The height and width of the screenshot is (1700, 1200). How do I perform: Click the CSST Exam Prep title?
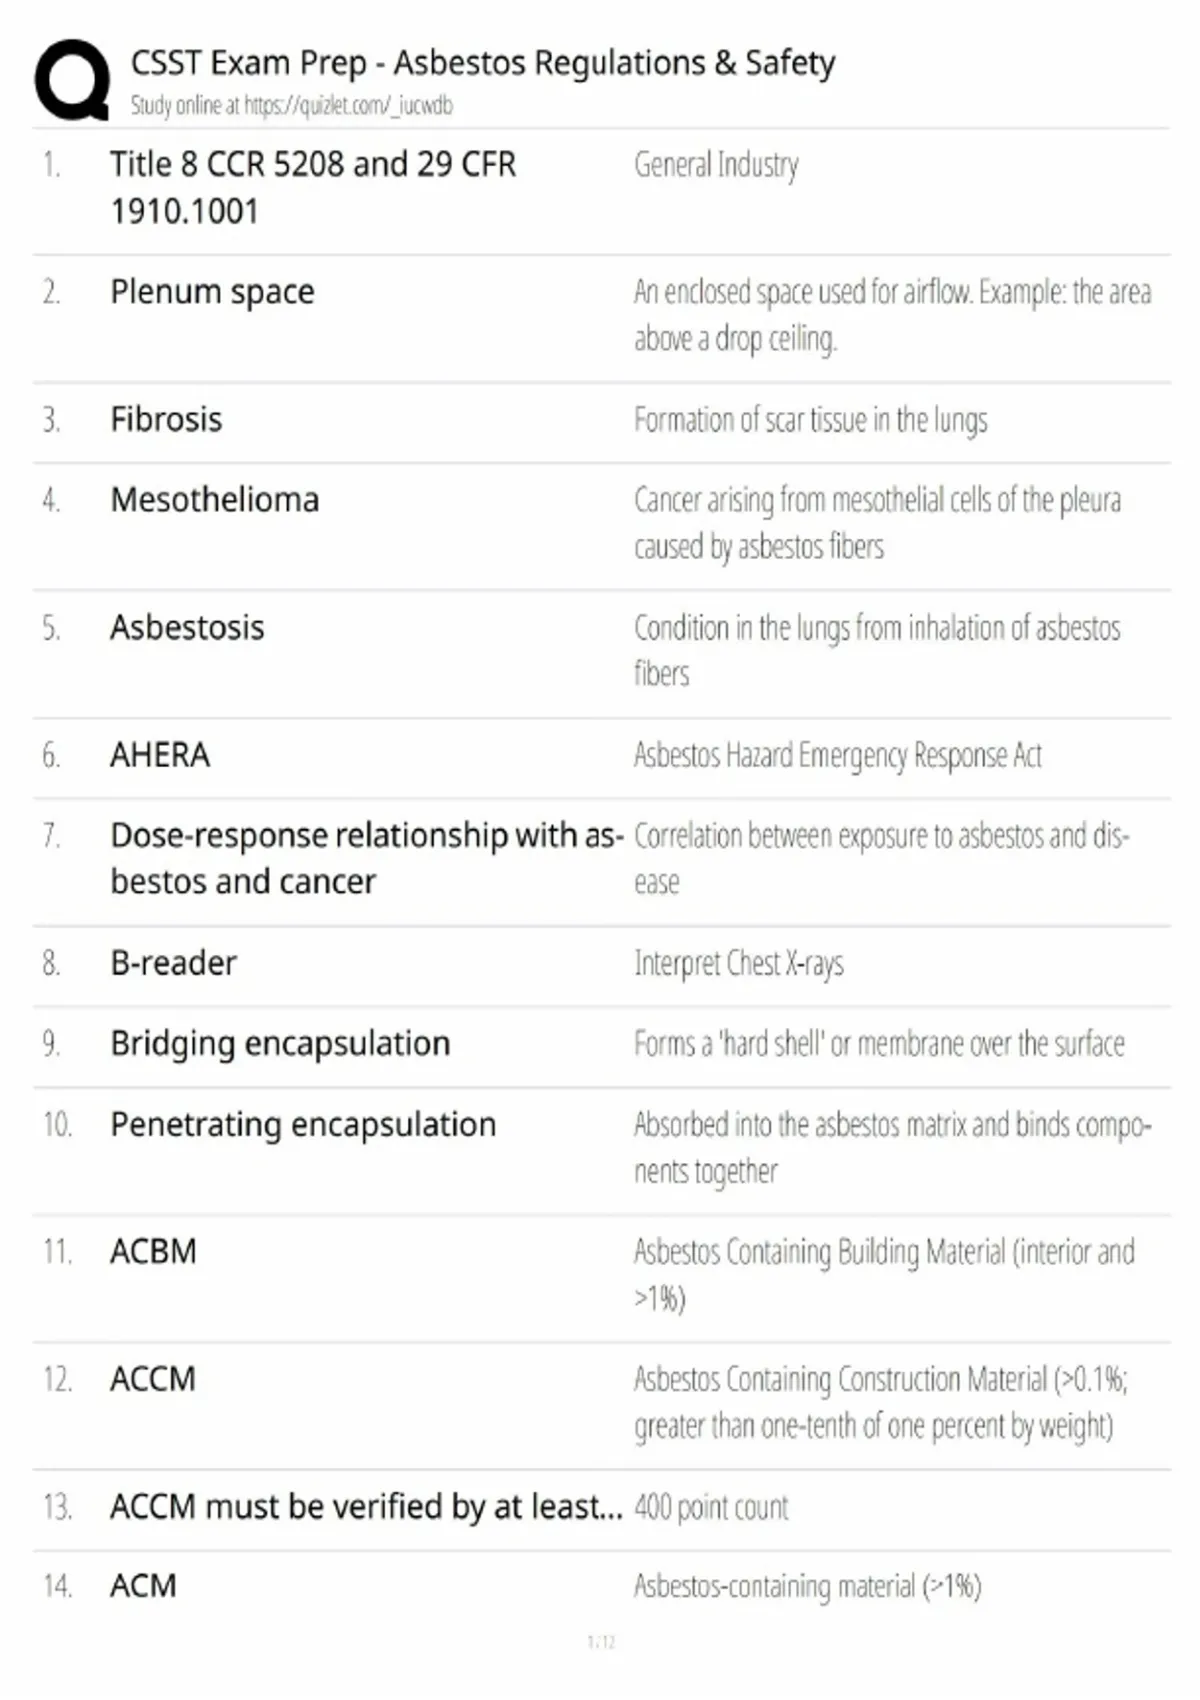click(x=483, y=62)
